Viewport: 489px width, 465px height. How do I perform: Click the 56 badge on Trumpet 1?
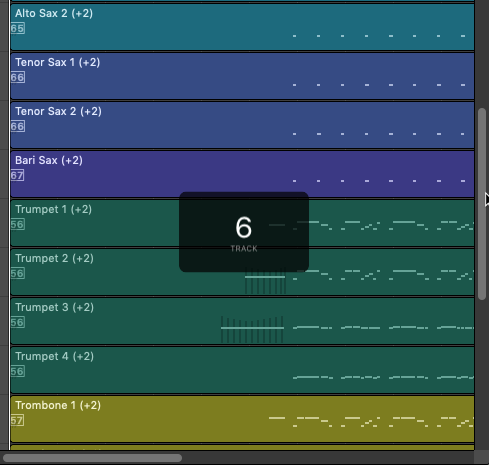[x=18, y=225]
